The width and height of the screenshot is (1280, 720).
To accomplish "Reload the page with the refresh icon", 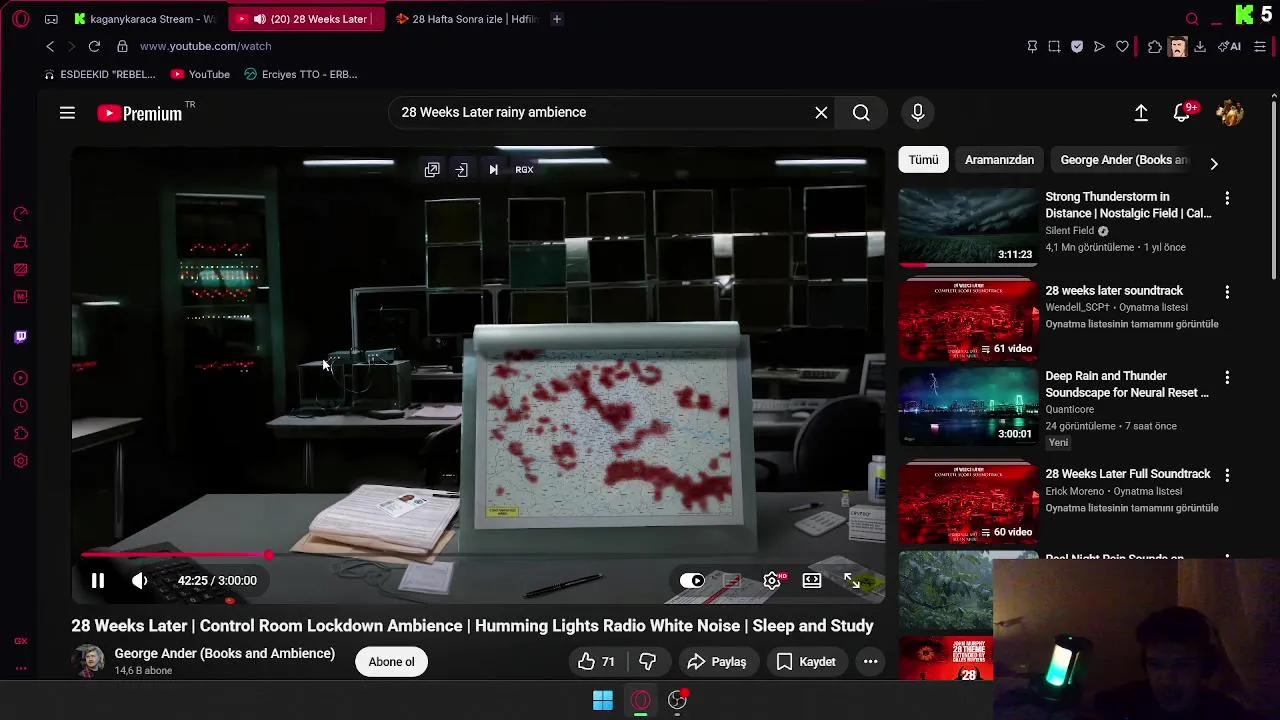I will tap(94, 46).
